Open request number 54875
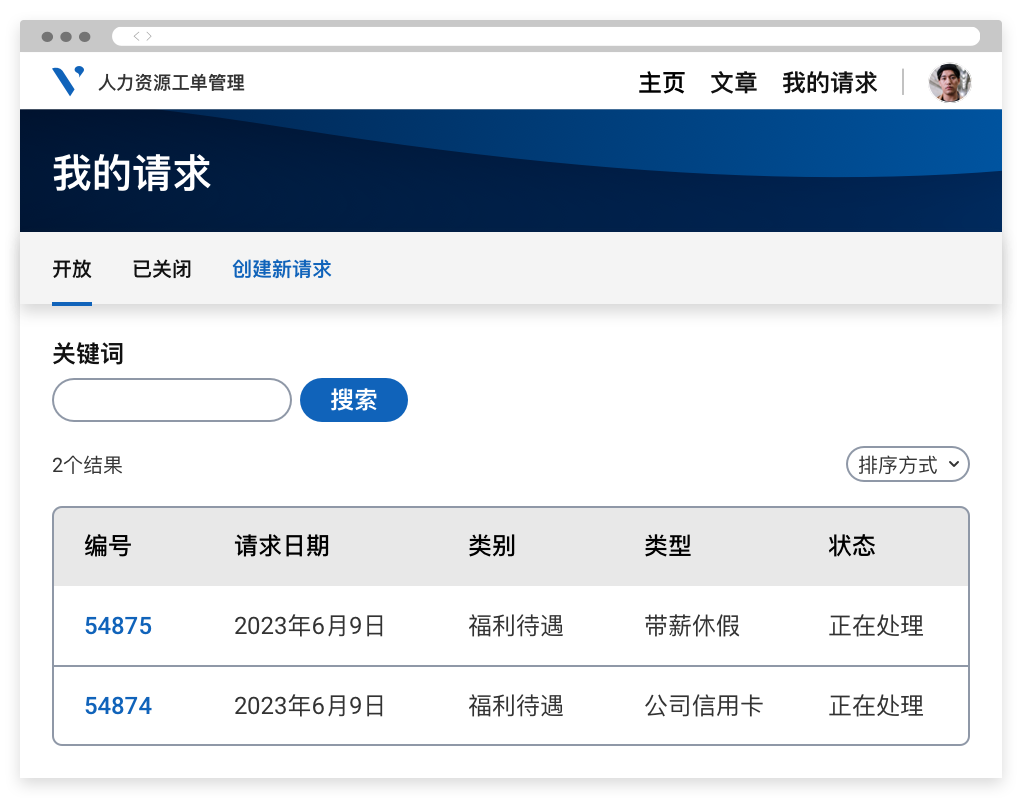Viewport: 1022px width, 798px height. pos(118,626)
